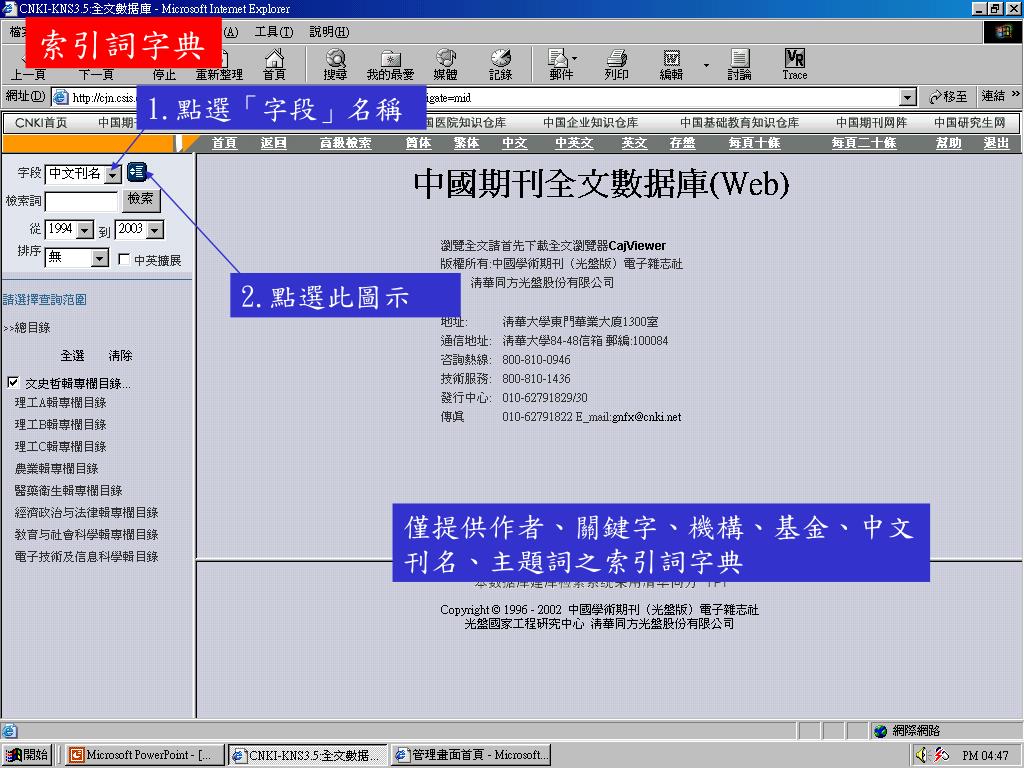This screenshot has width=1024, height=768.
Task: Click the 檢索 search button
Action: tap(141, 199)
